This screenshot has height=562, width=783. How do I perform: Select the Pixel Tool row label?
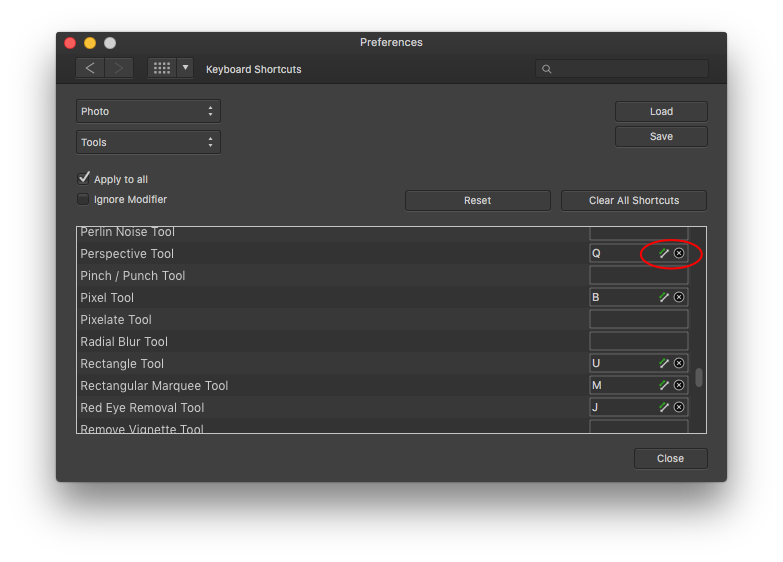pyautogui.click(x=107, y=298)
